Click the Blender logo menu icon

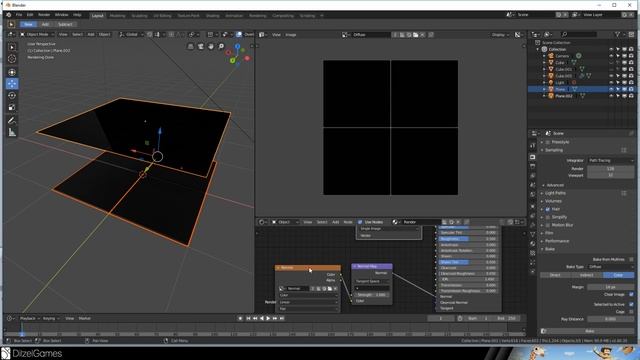pyautogui.click(x=9, y=15)
